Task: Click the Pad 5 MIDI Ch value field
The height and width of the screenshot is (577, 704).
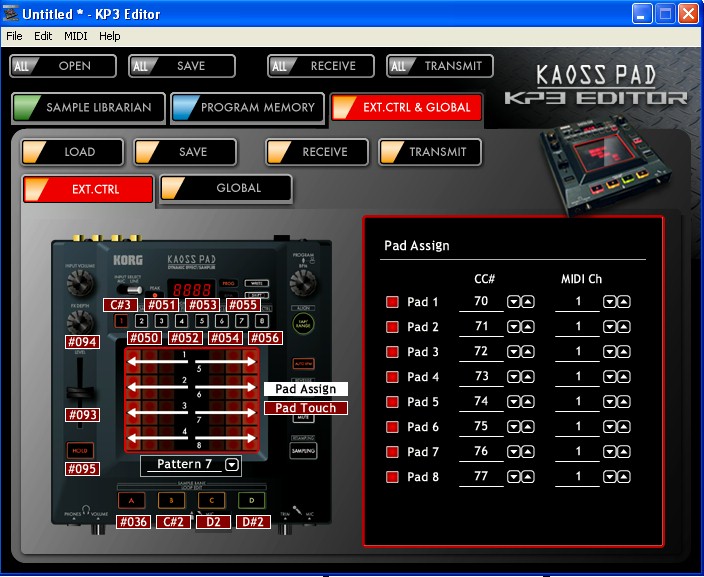Action: click(577, 401)
